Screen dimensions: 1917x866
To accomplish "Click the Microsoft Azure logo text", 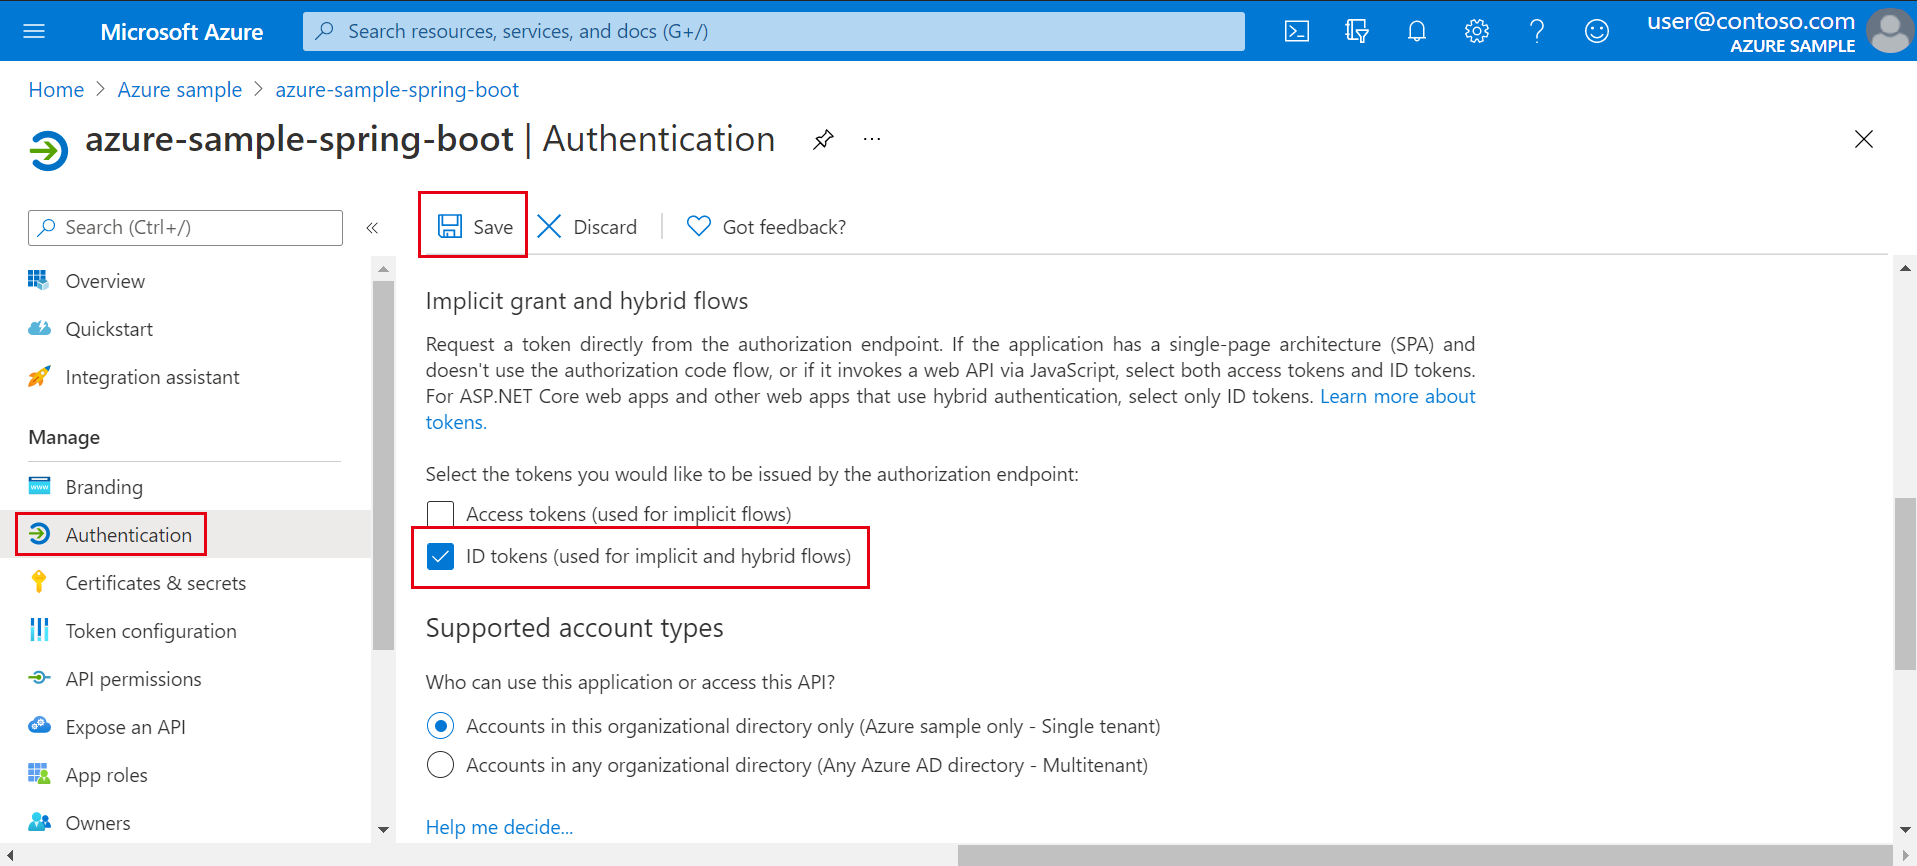I will point(182,32).
